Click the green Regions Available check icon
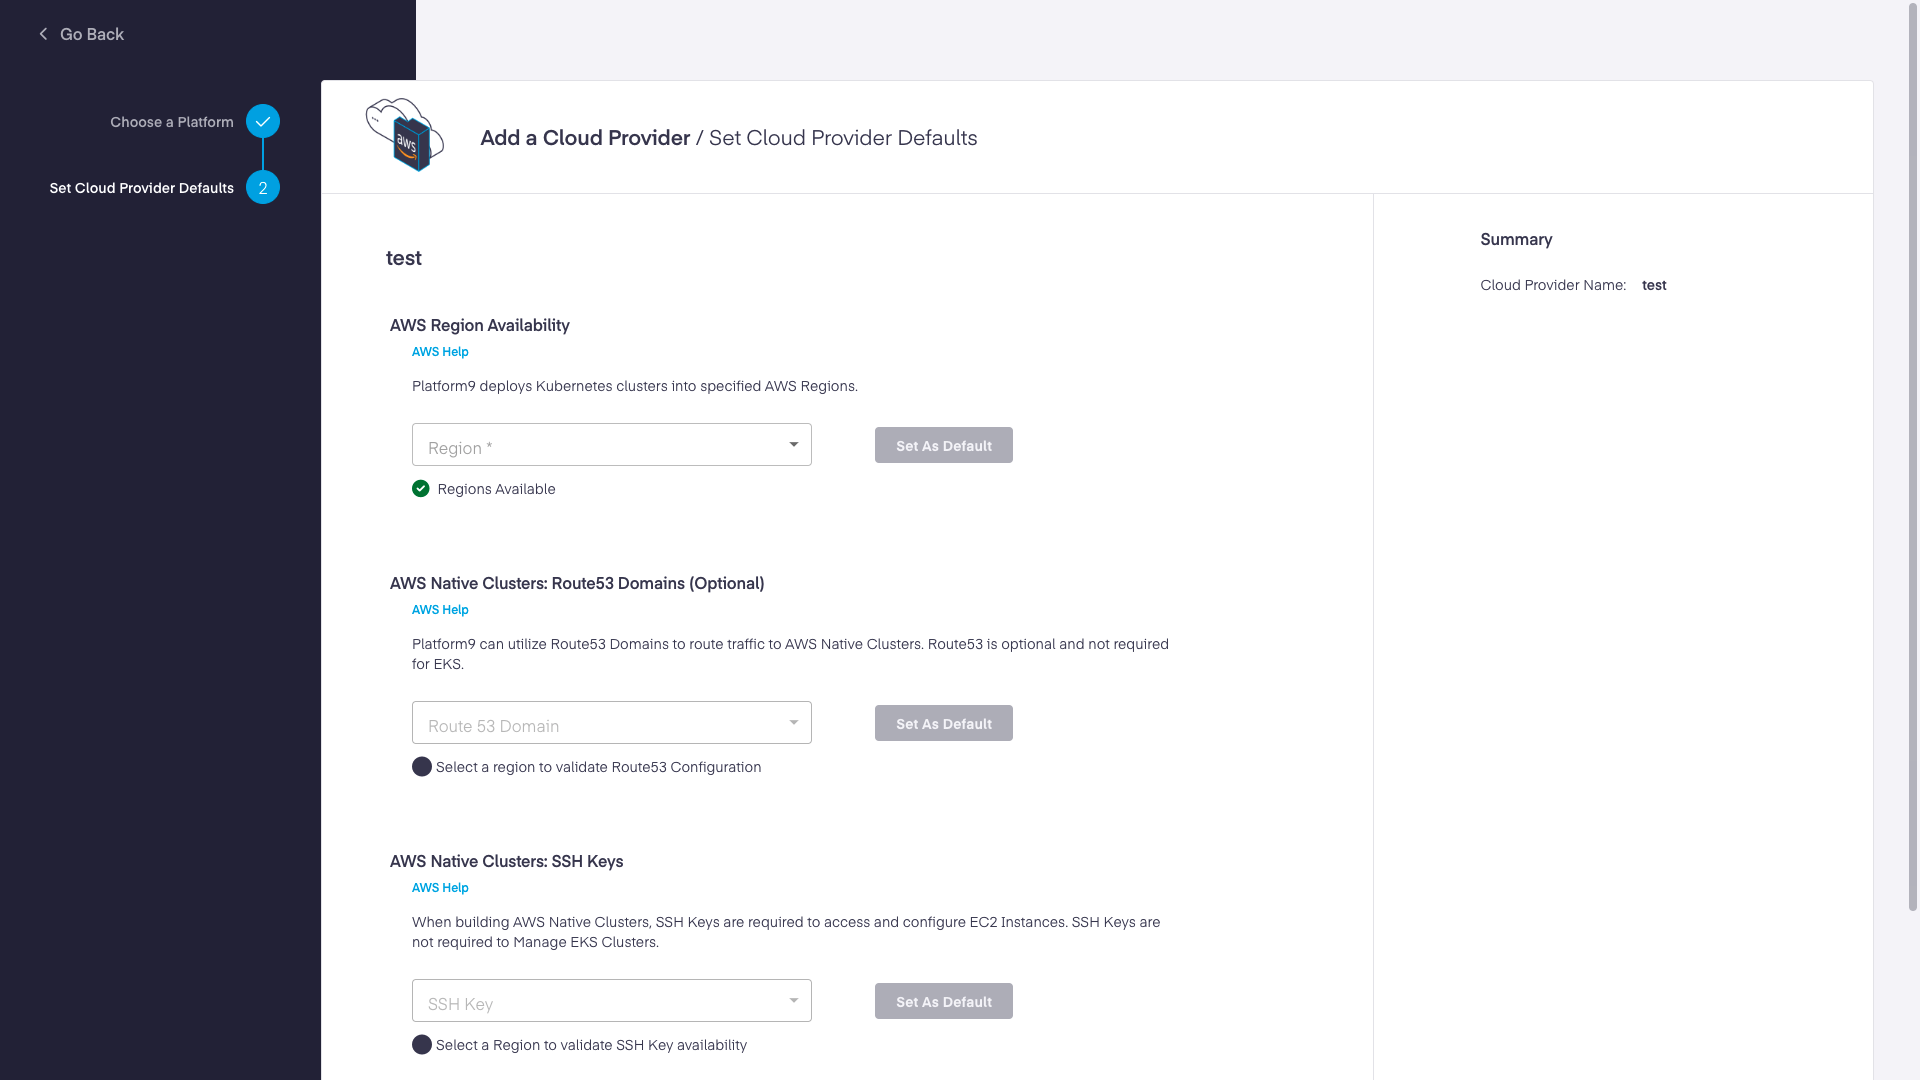The height and width of the screenshot is (1080, 1920). click(x=421, y=489)
